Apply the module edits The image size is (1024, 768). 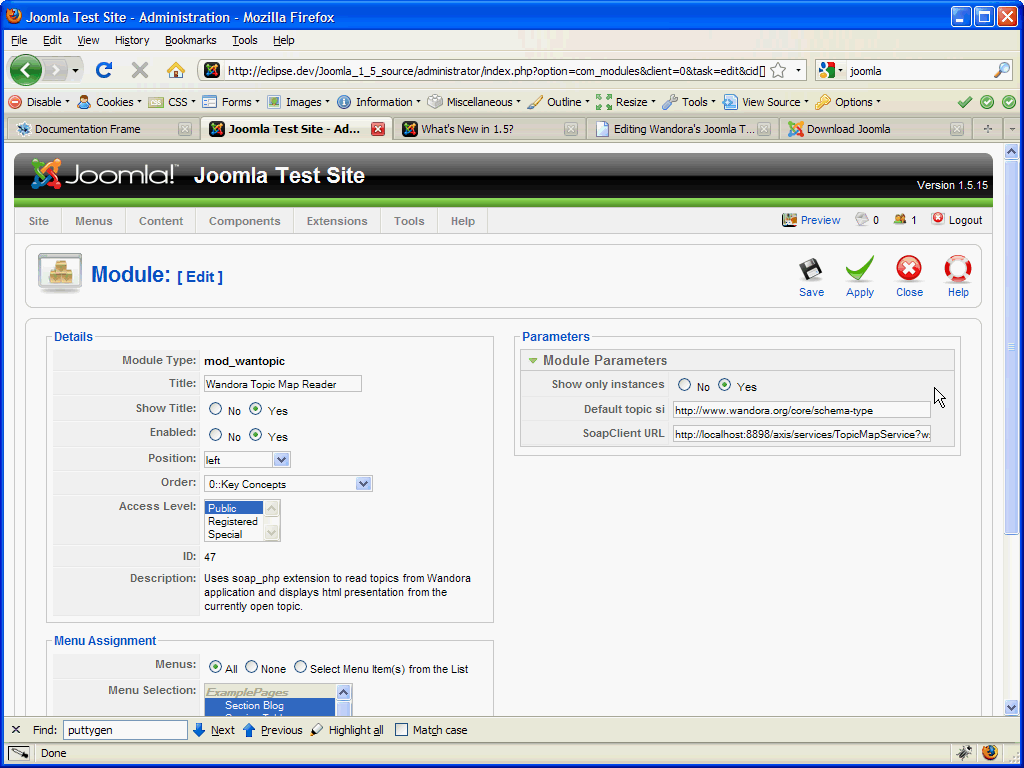tap(859, 276)
